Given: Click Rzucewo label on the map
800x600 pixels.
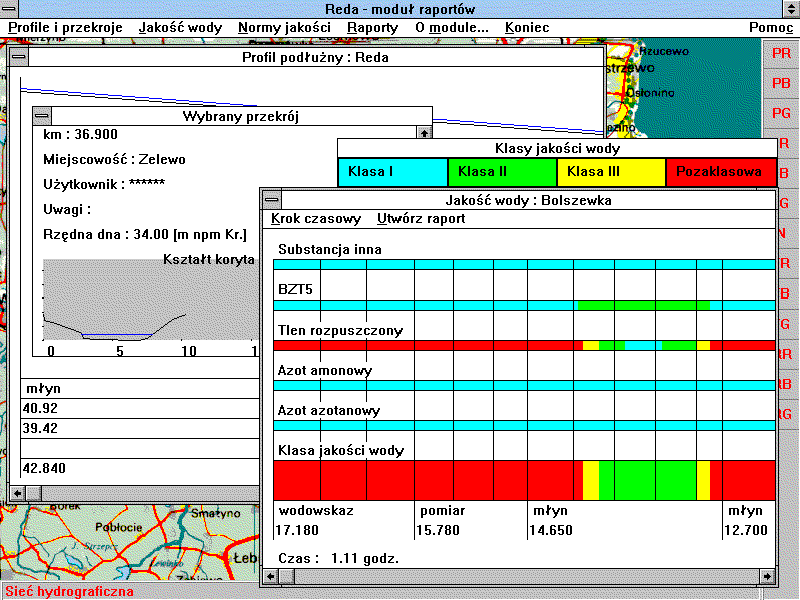Looking at the screenshot, I should (x=664, y=52).
